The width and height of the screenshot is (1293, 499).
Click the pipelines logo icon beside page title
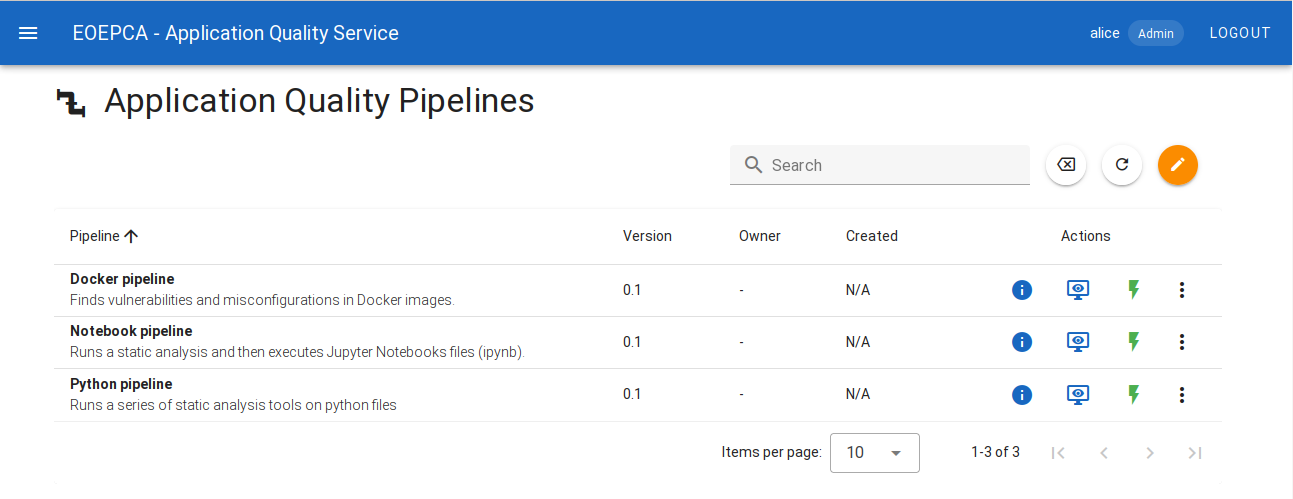[71, 102]
